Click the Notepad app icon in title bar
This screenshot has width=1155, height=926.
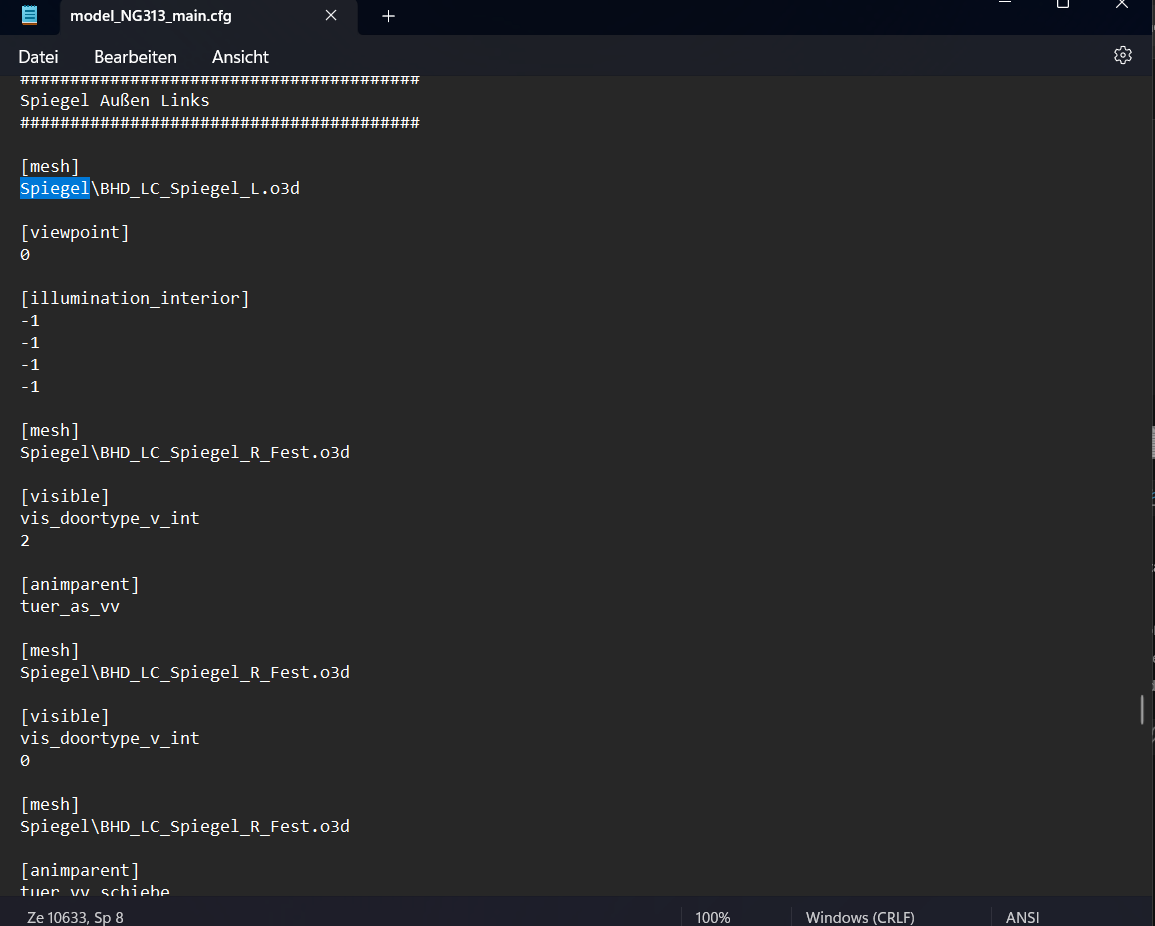[x=30, y=16]
